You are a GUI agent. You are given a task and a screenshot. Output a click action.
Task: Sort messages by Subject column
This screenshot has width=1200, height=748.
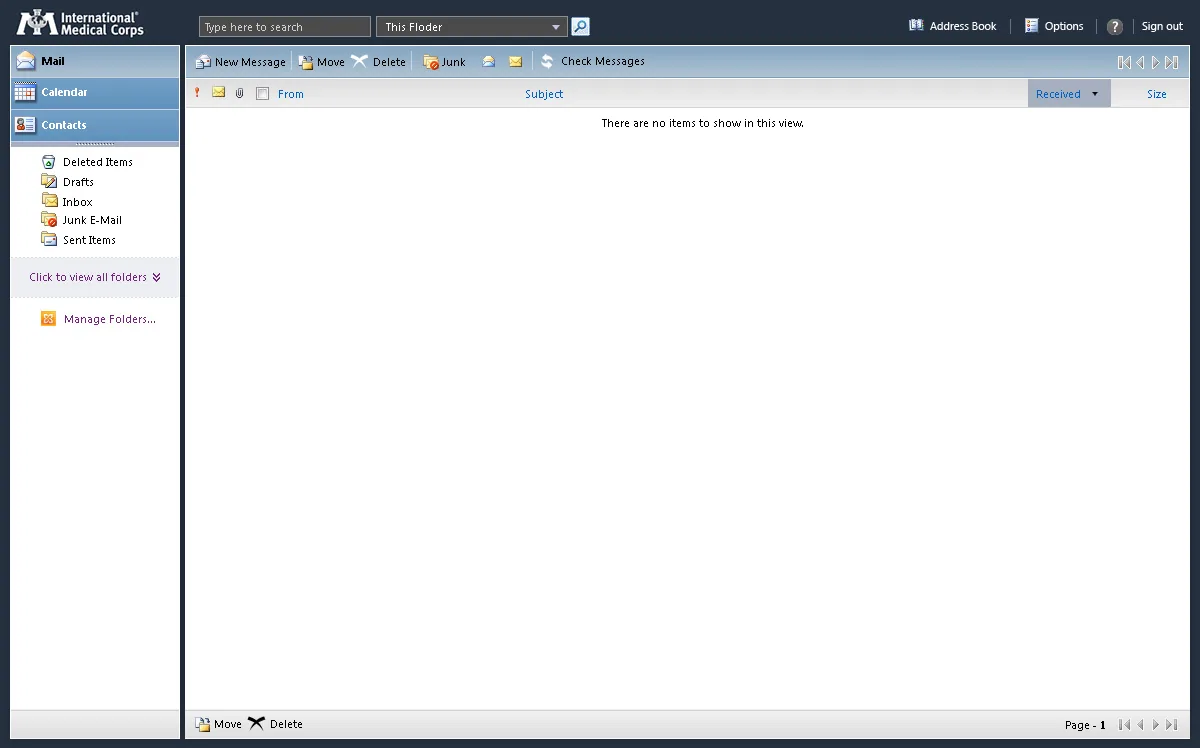(544, 94)
